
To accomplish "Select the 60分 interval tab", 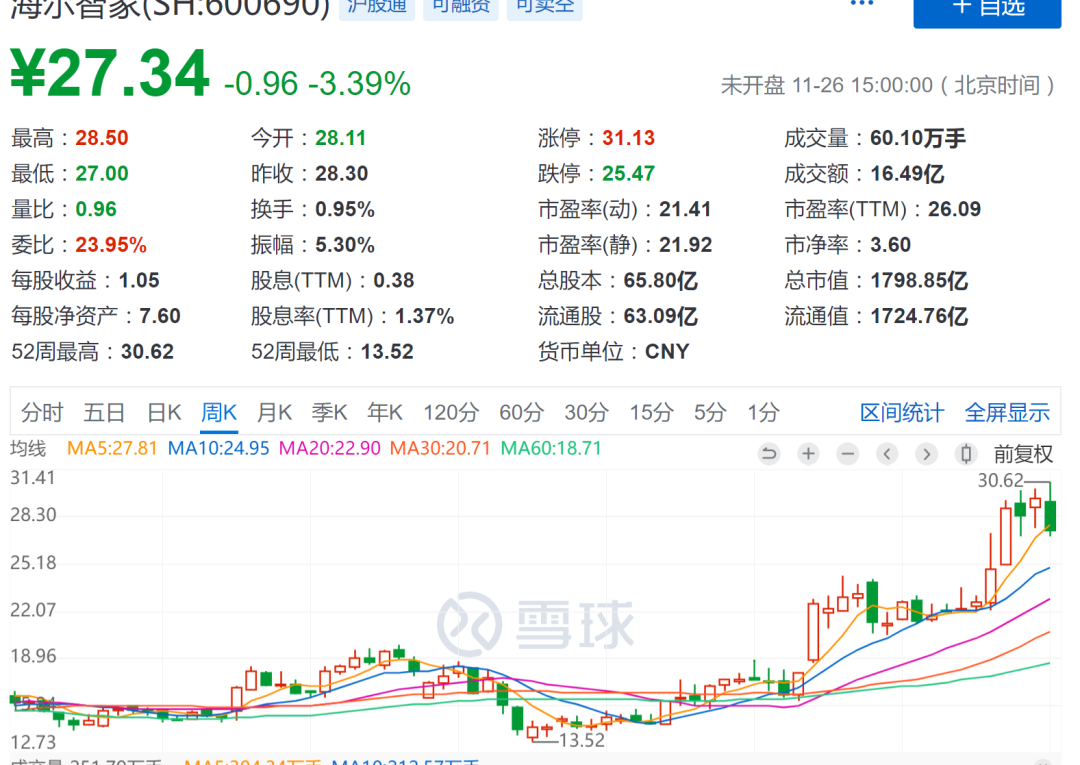I will point(520,412).
